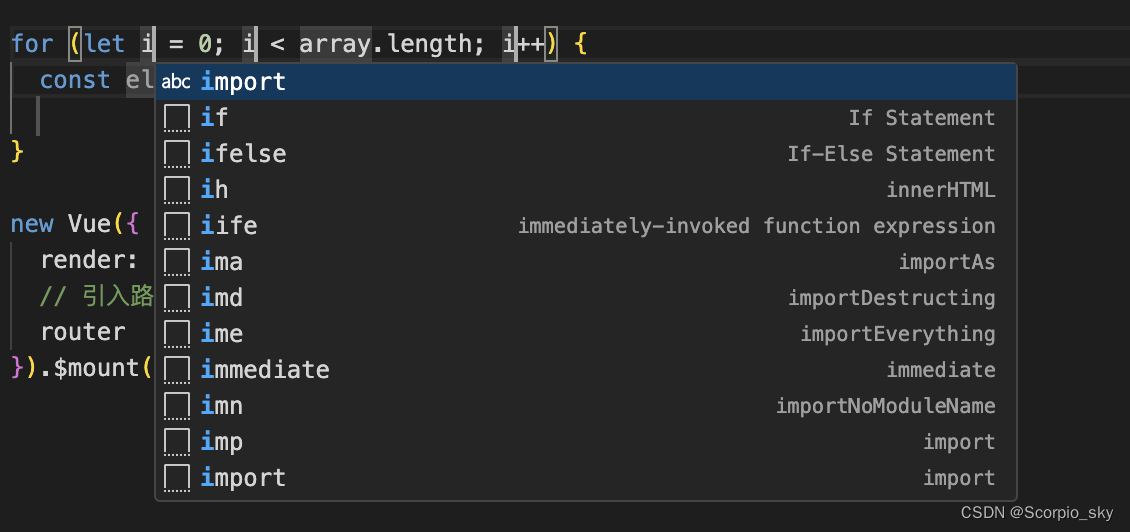
Task: Click the 'innerHTML' description label
Action: [x=940, y=190]
